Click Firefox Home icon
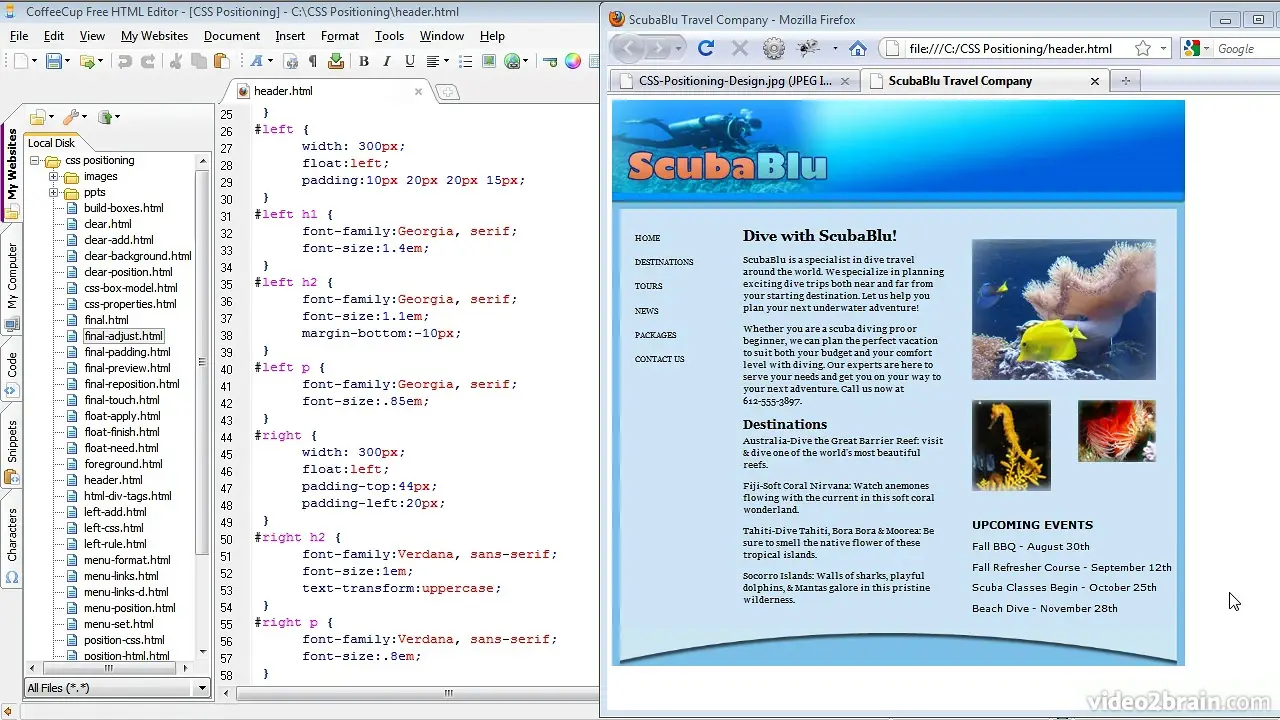The image size is (1280, 720). (857, 48)
